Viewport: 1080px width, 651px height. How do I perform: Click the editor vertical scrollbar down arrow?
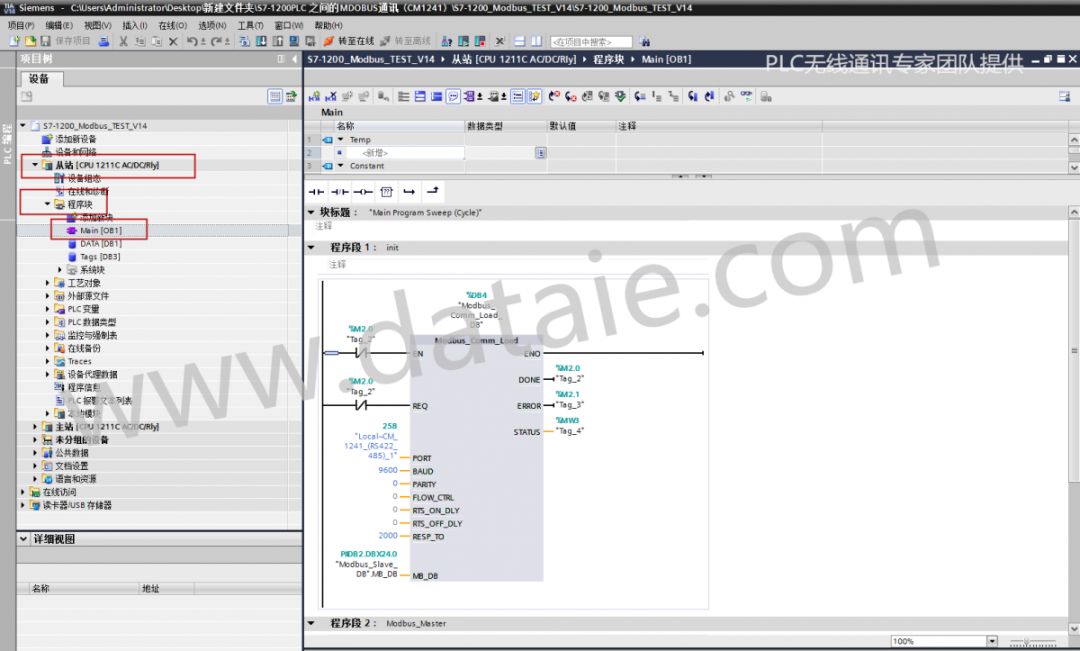click(1074, 628)
